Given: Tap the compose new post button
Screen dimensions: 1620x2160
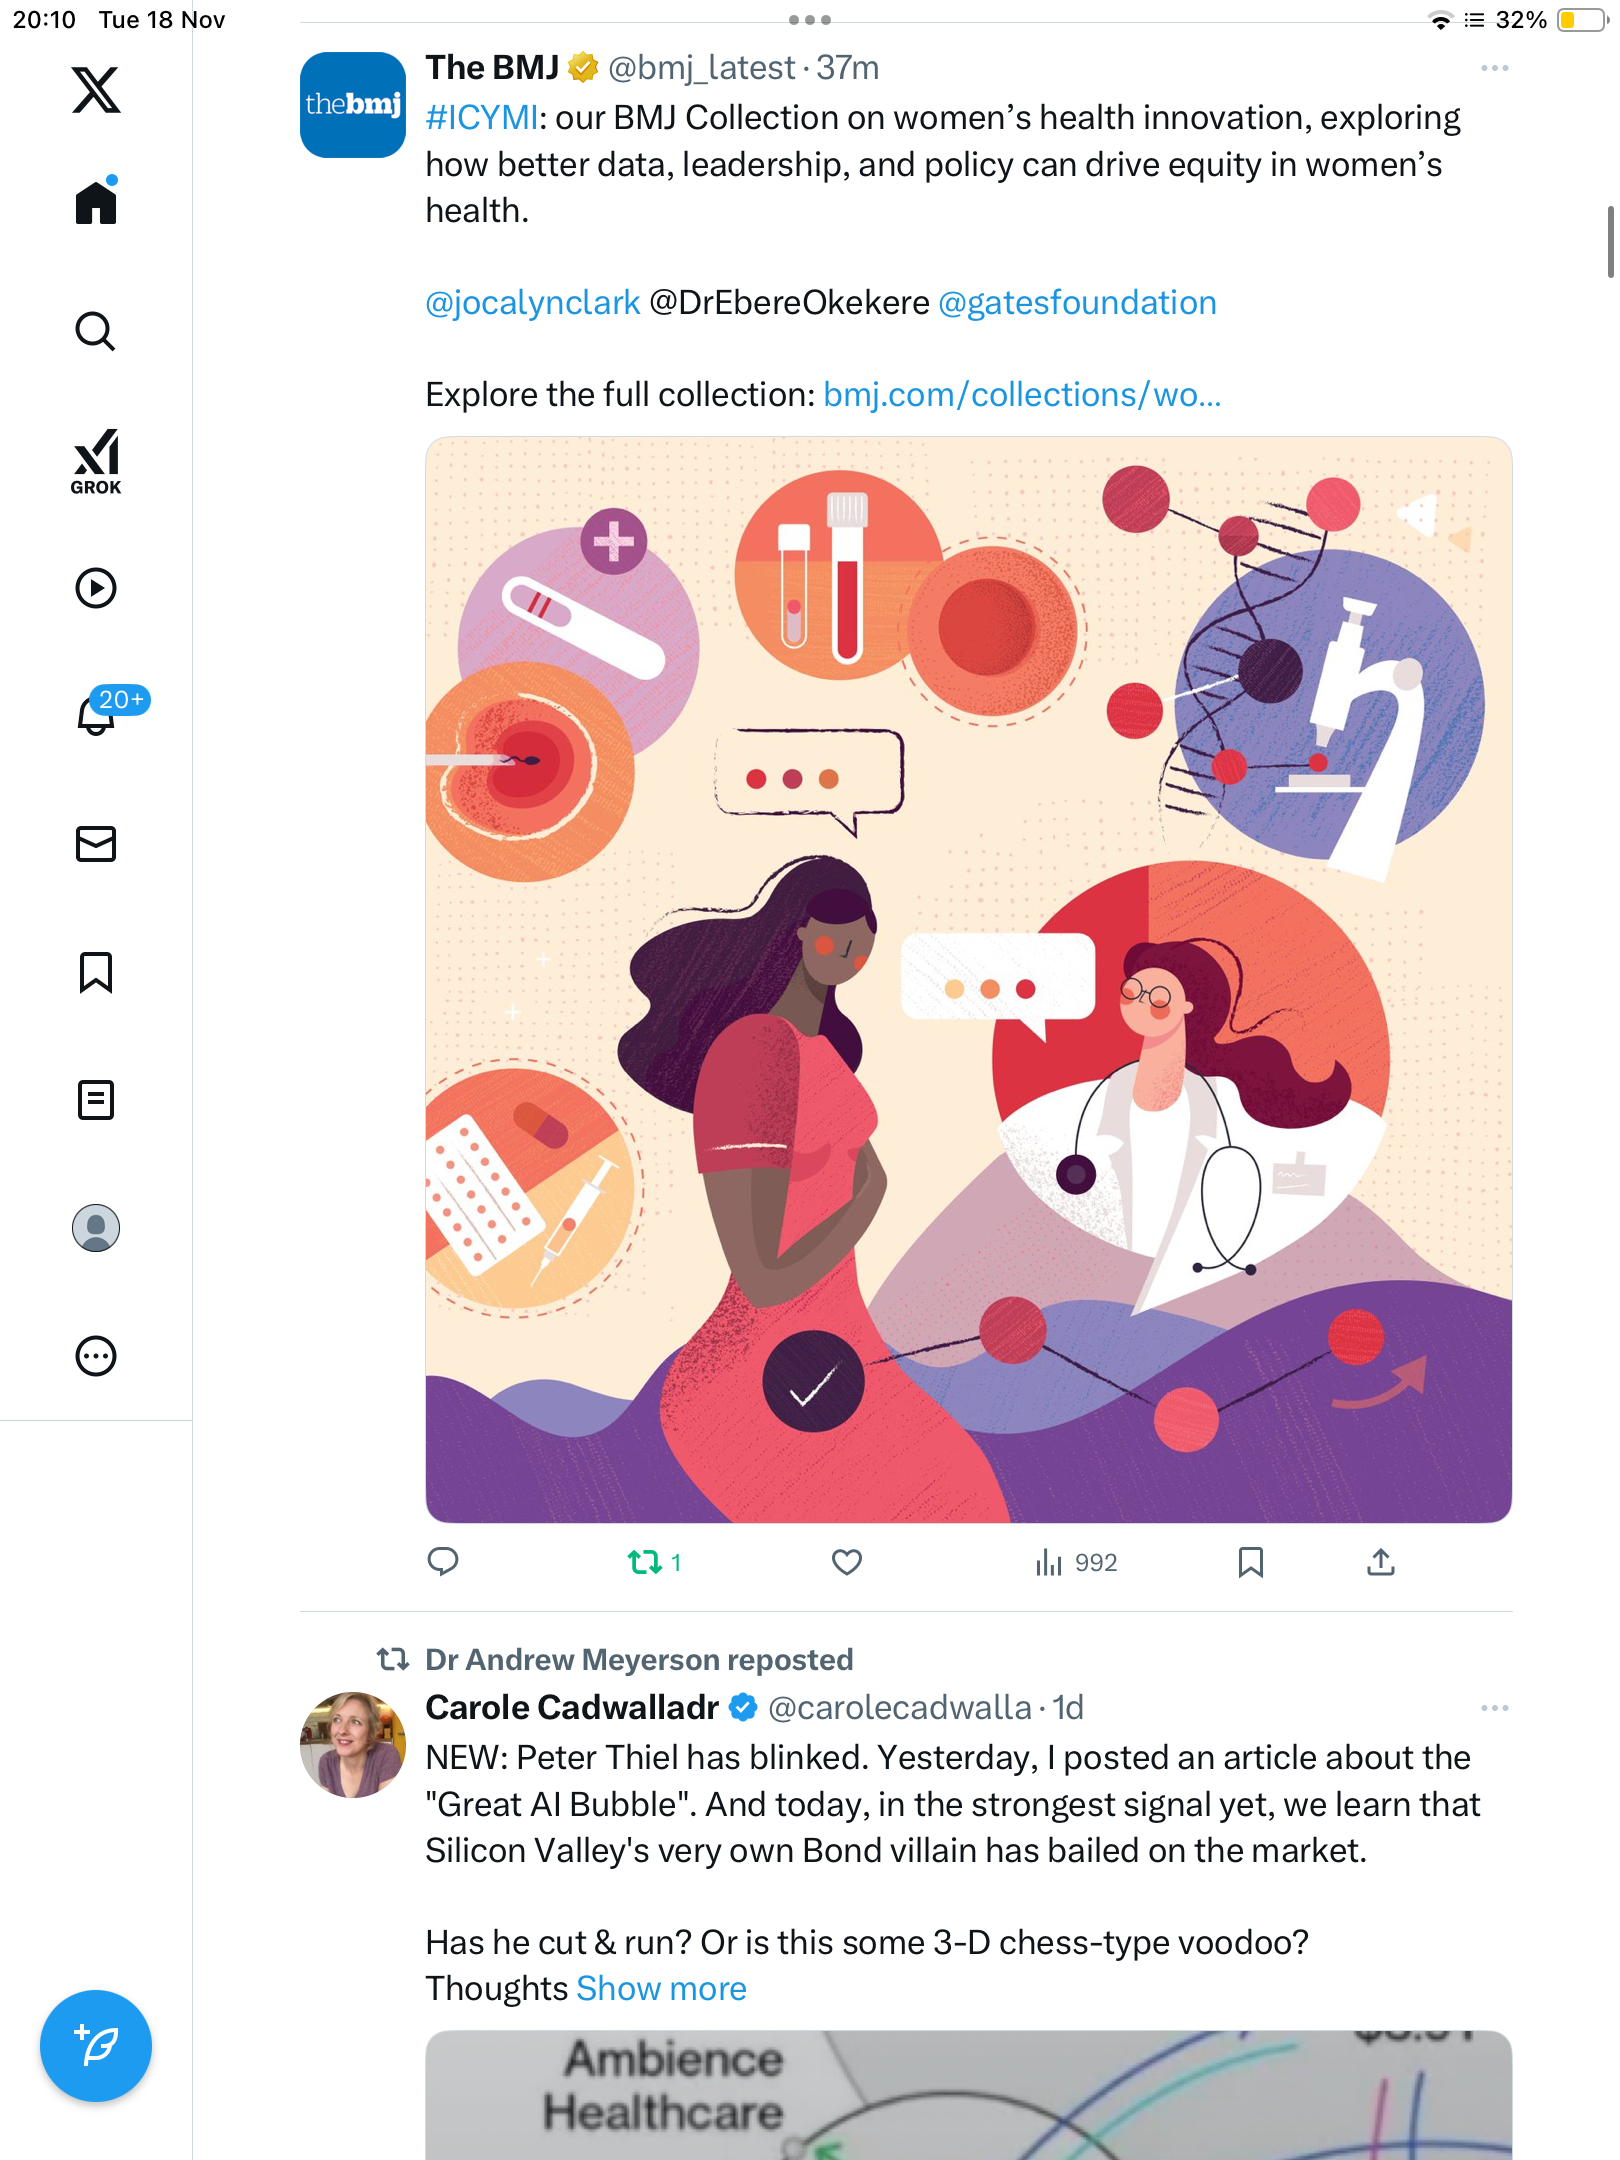Looking at the screenshot, I should (x=96, y=2046).
